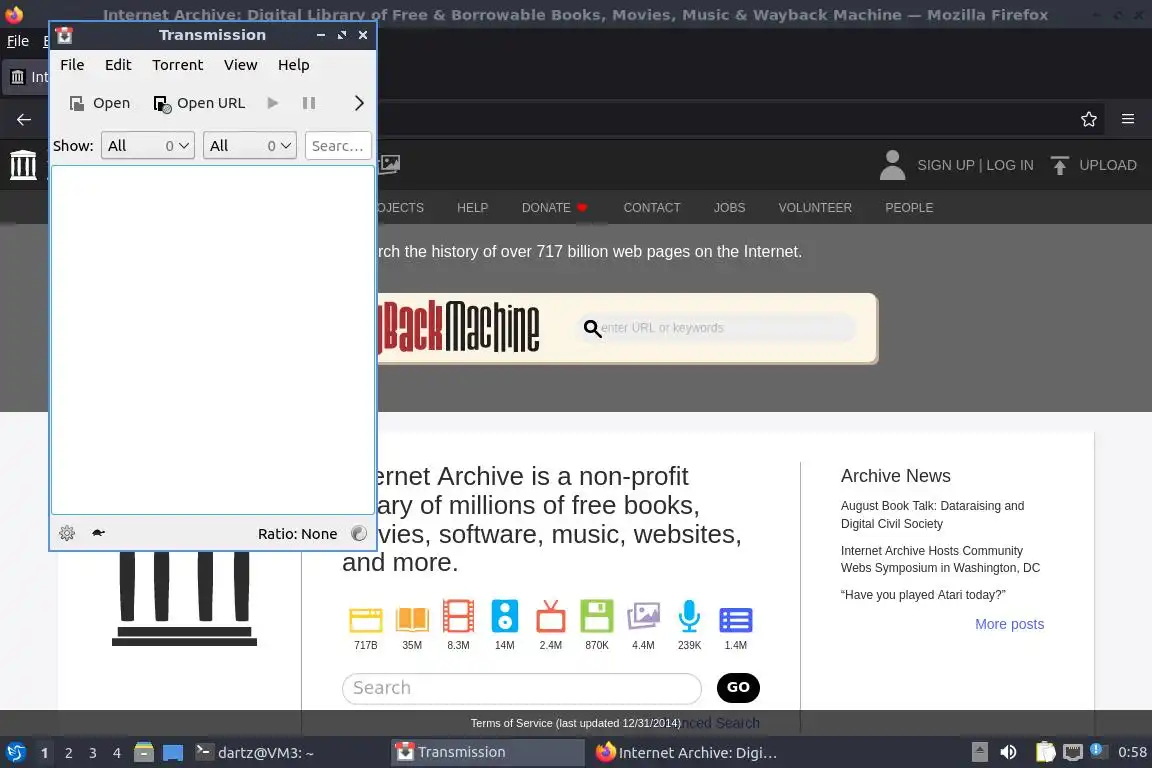Click the Transmission window title icon
The width and height of the screenshot is (1152, 768).
65,35
